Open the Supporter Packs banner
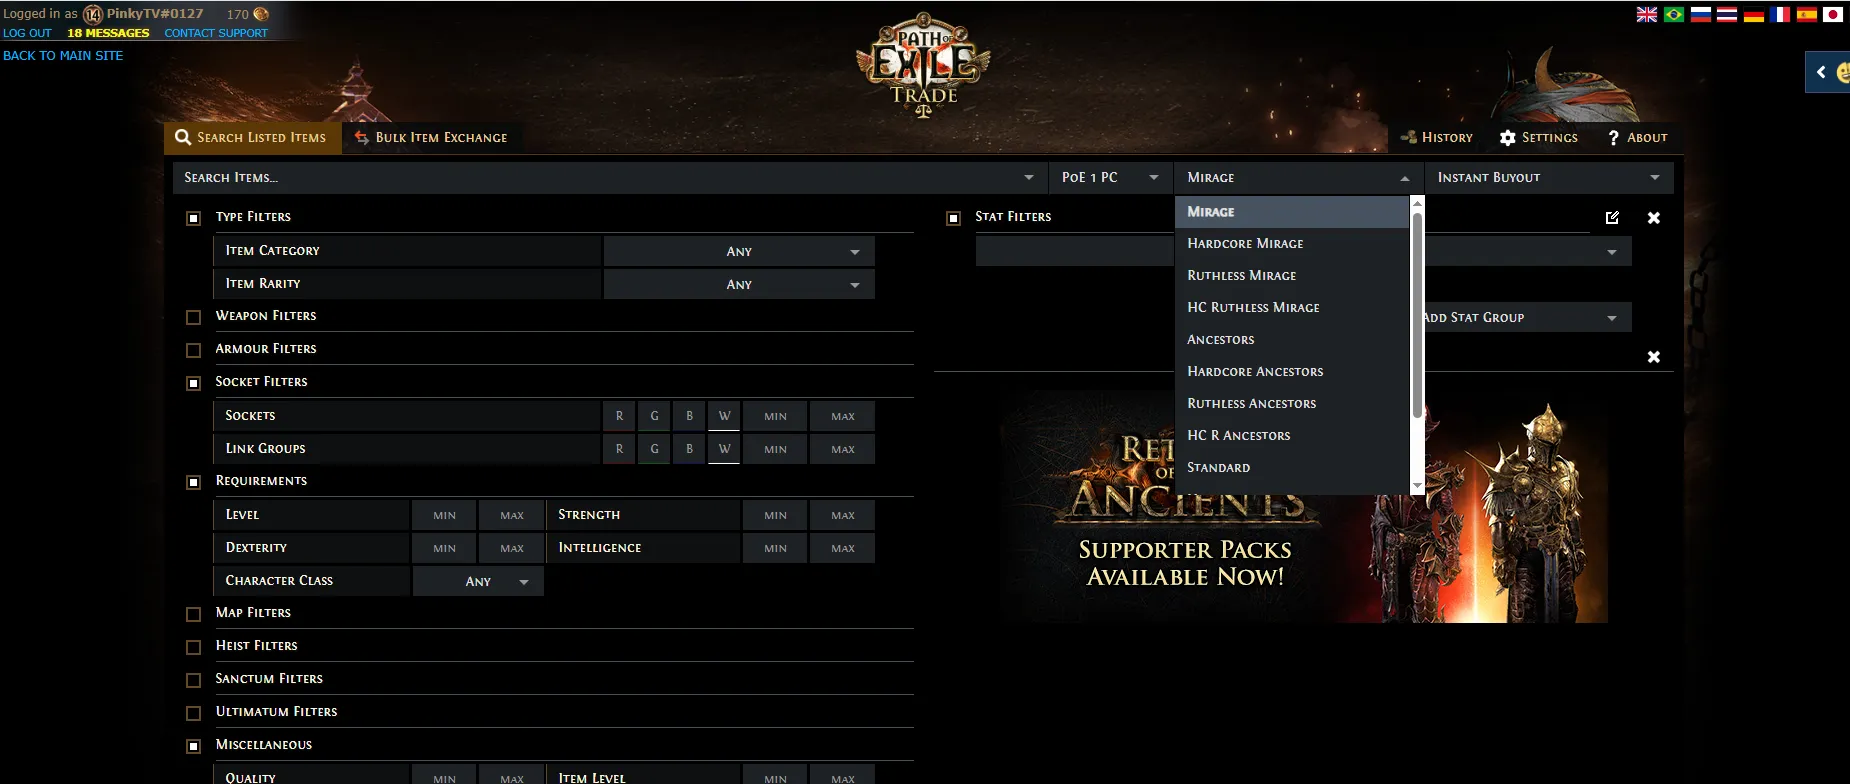1850x784 pixels. click(1304, 507)
